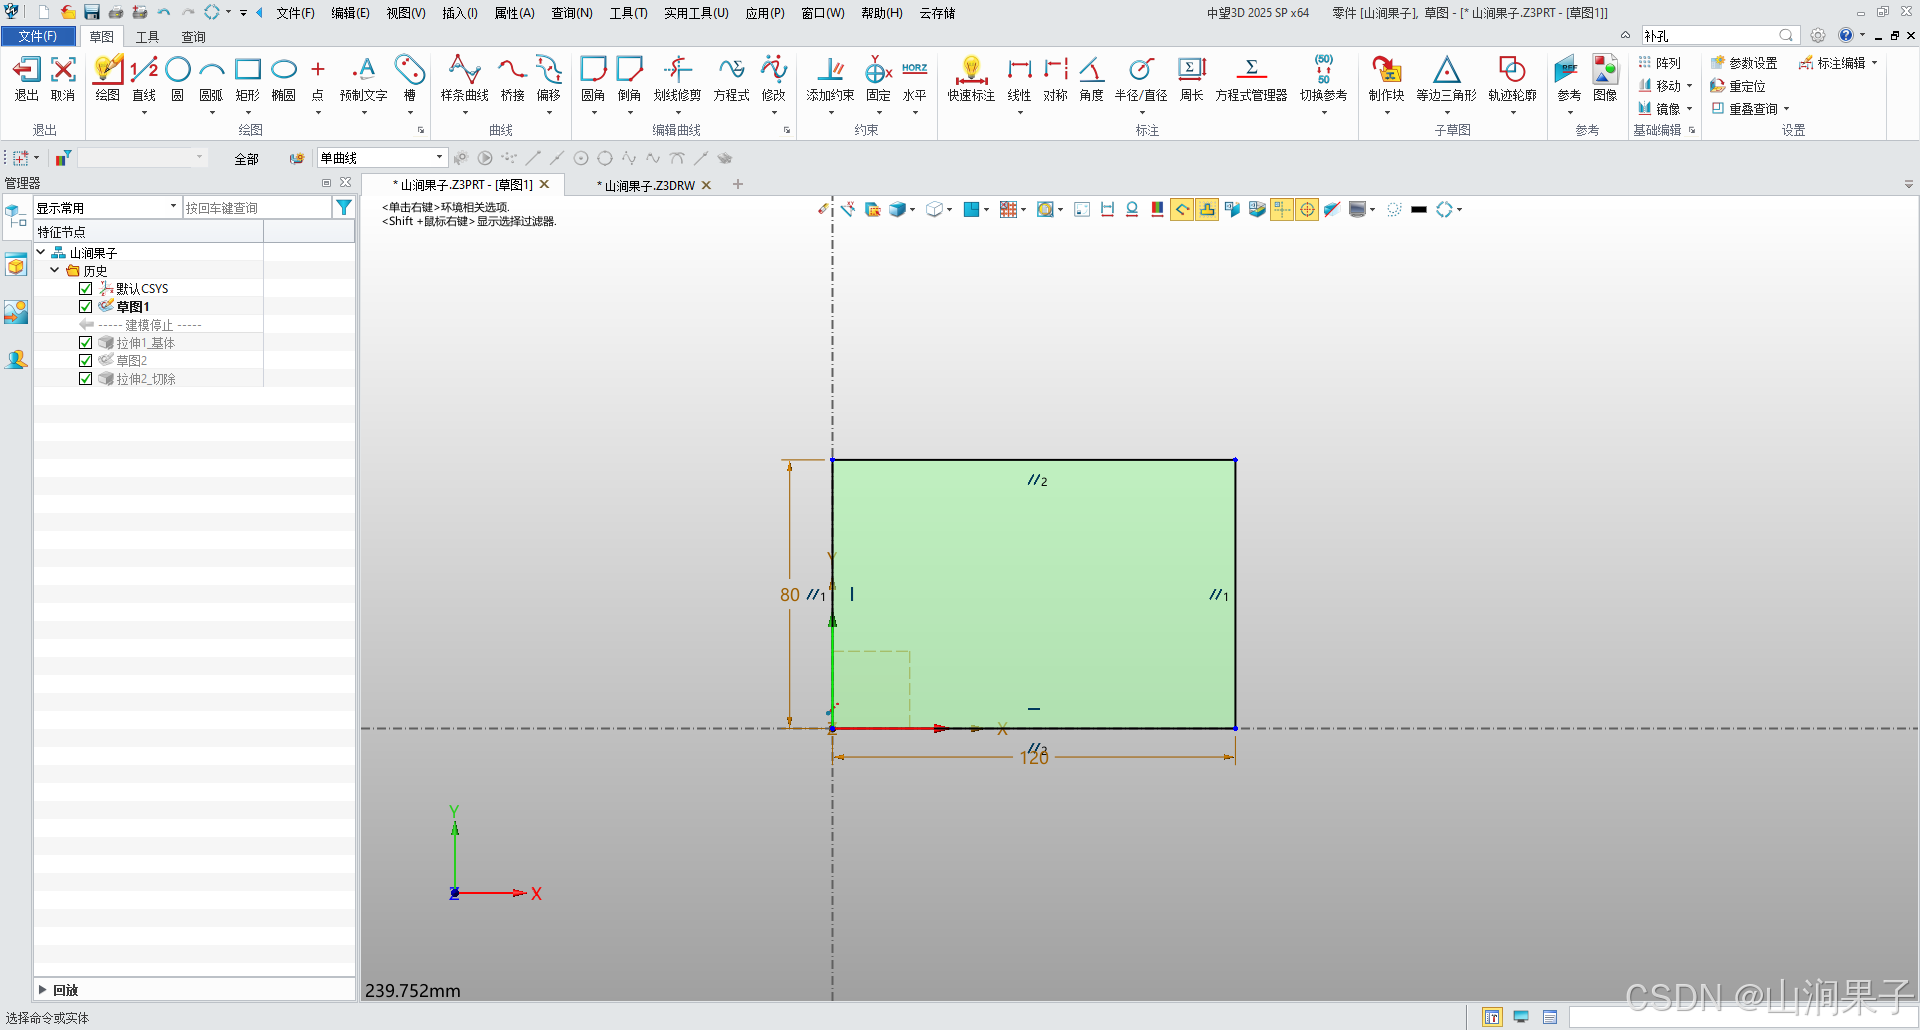Select the 120 width dimension

[1034, 758]
